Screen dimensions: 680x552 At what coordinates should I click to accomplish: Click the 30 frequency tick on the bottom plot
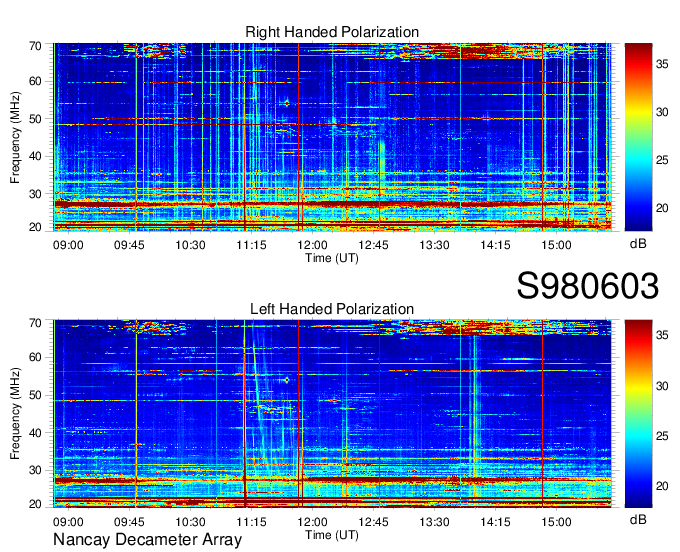point(35,470)
